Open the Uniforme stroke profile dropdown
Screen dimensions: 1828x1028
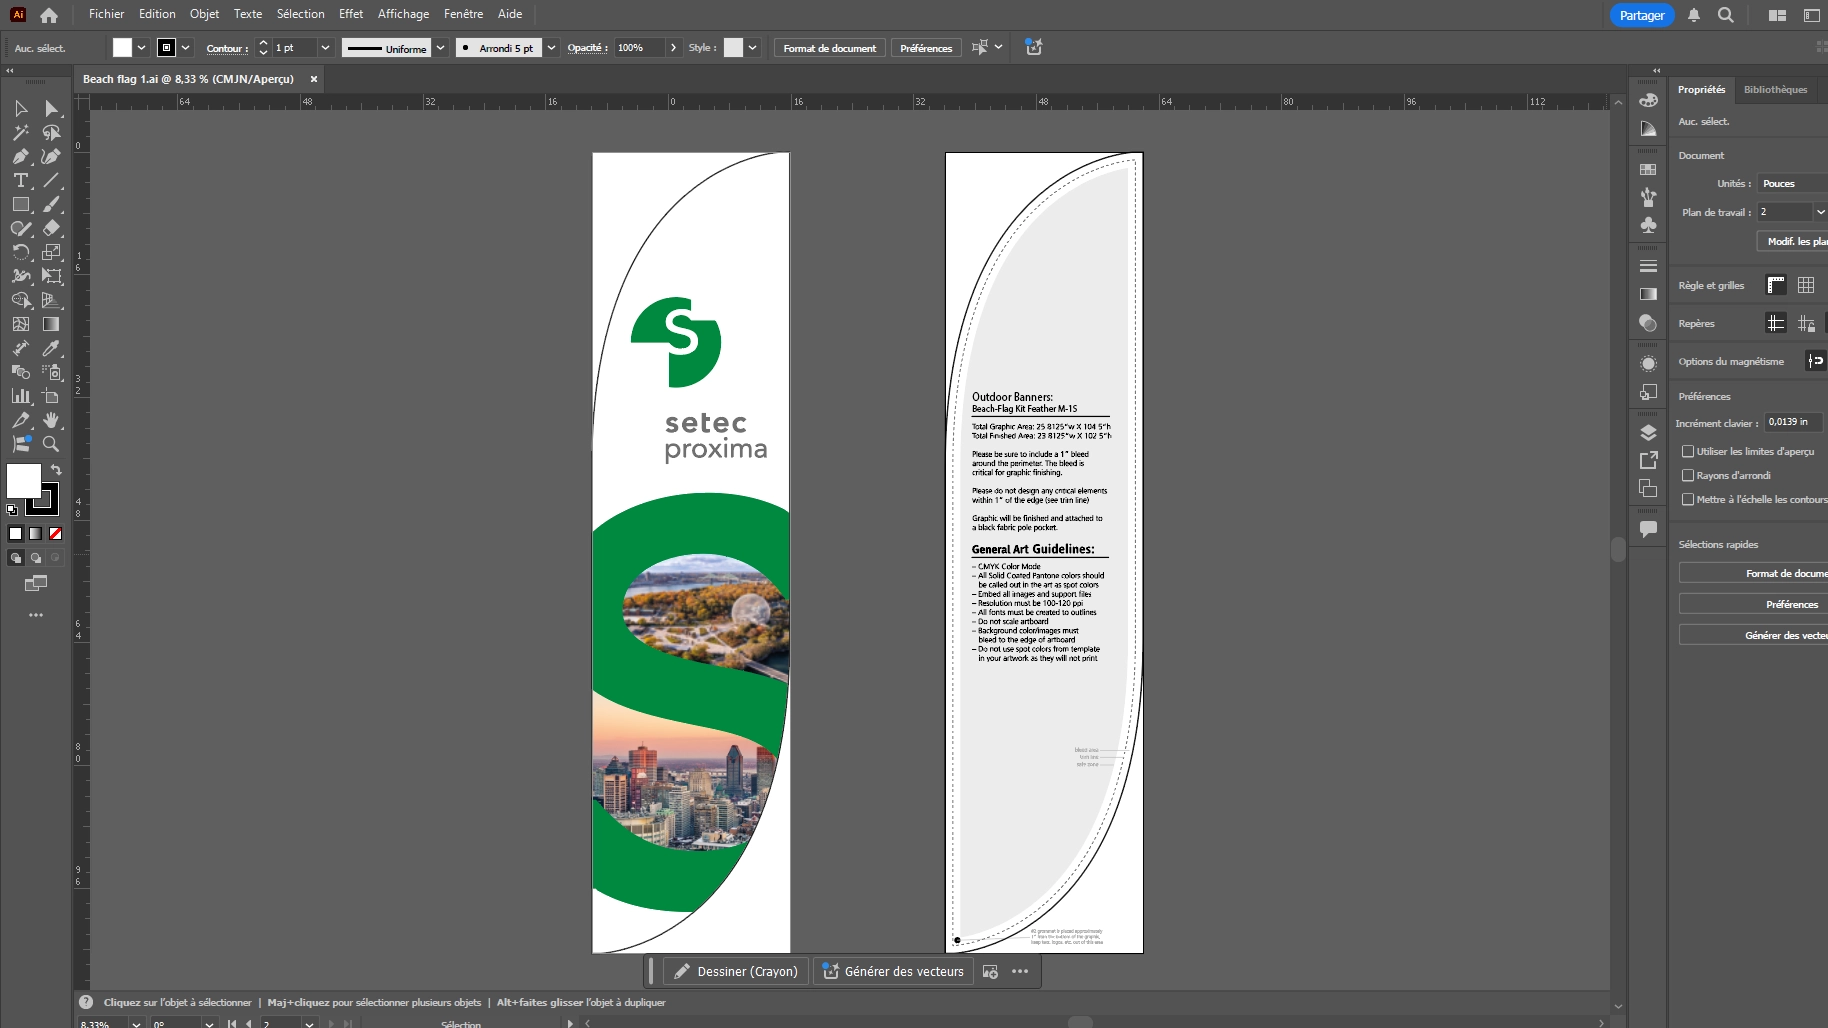point(440,48)
